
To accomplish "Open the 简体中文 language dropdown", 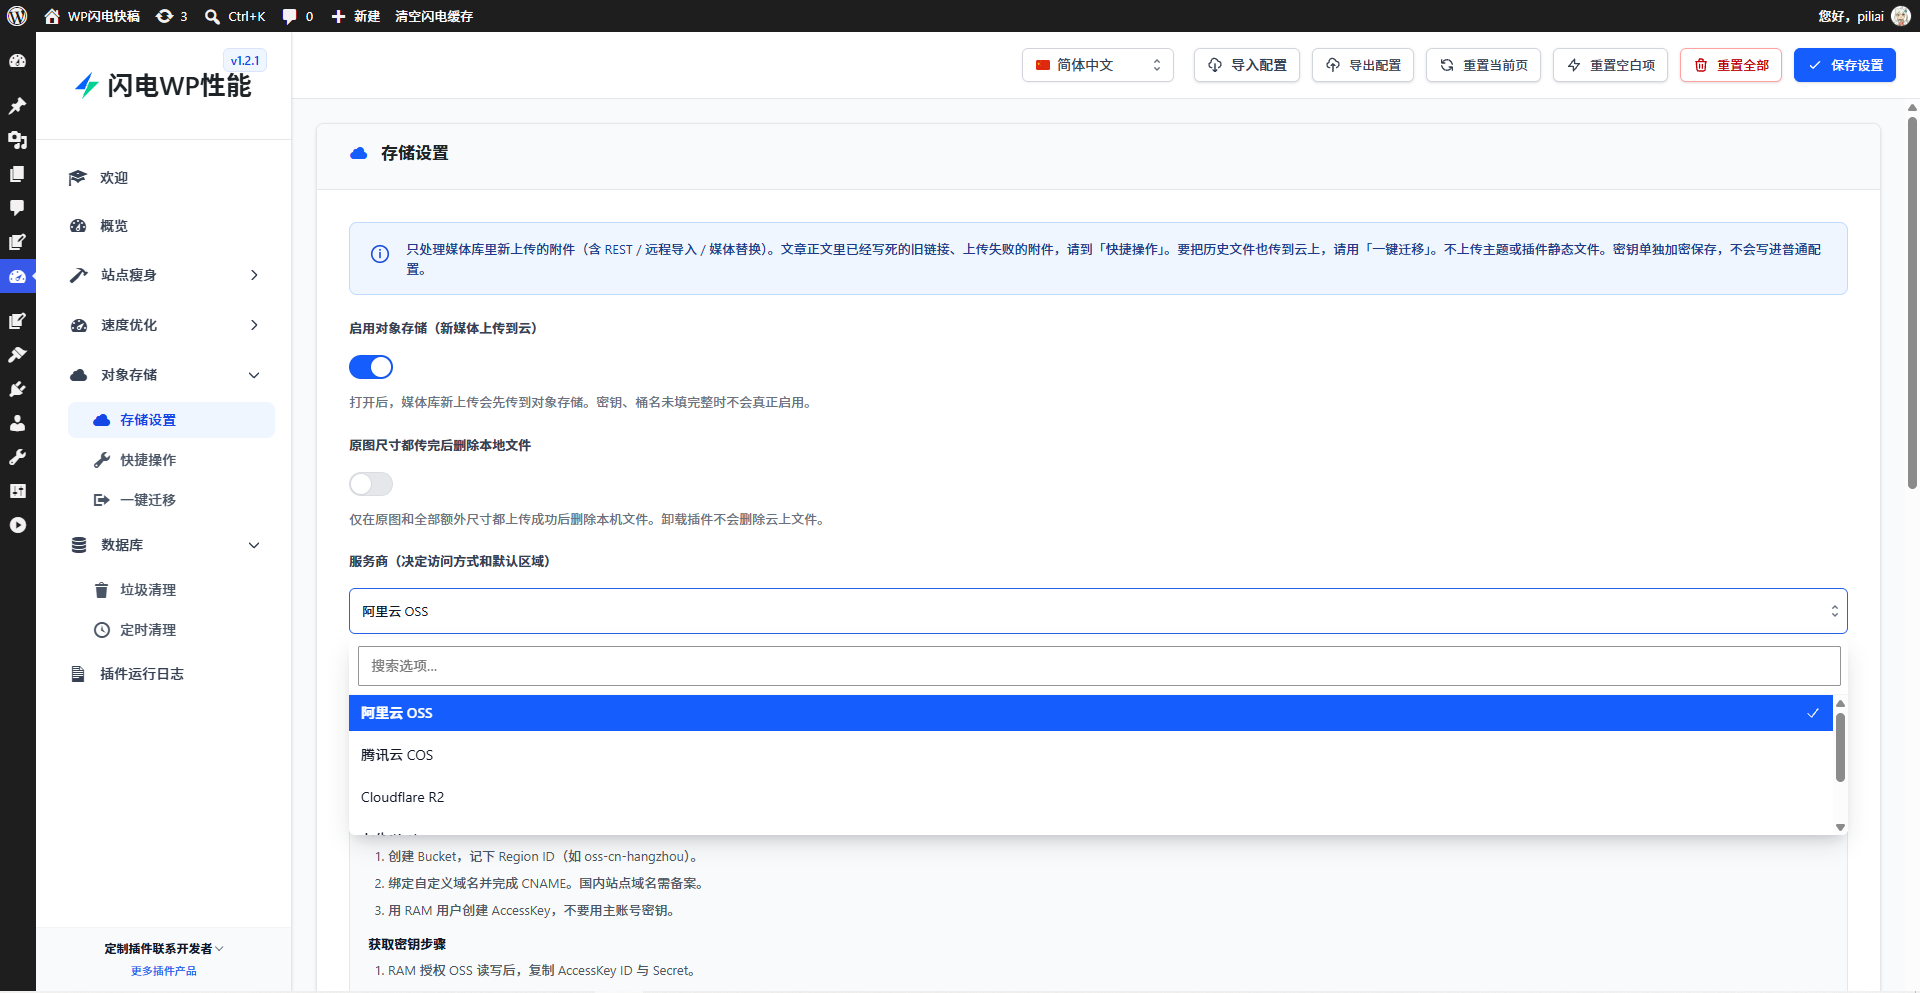I will pos(1097,65).
